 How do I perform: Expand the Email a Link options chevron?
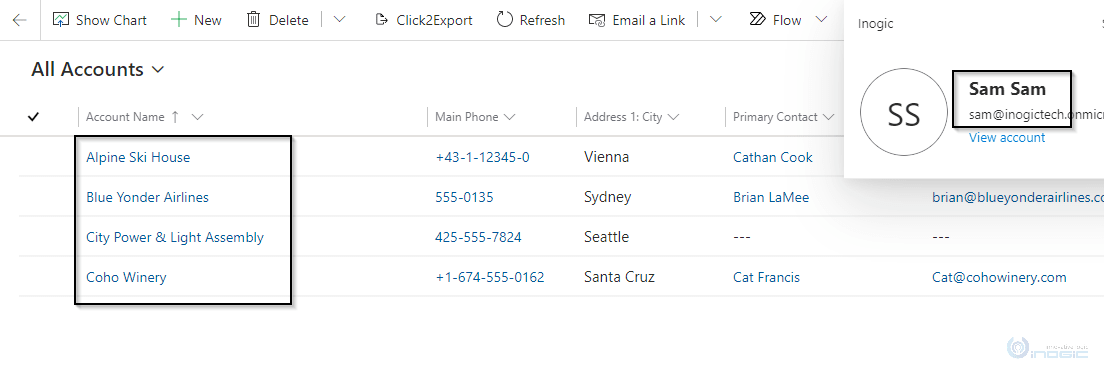click(x=715, y=20)
